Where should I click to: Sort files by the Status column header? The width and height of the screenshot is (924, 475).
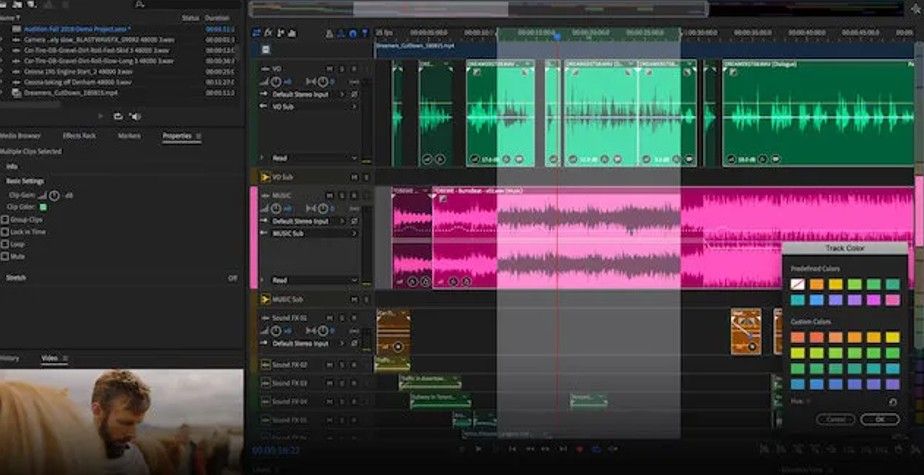click(190, 18)
